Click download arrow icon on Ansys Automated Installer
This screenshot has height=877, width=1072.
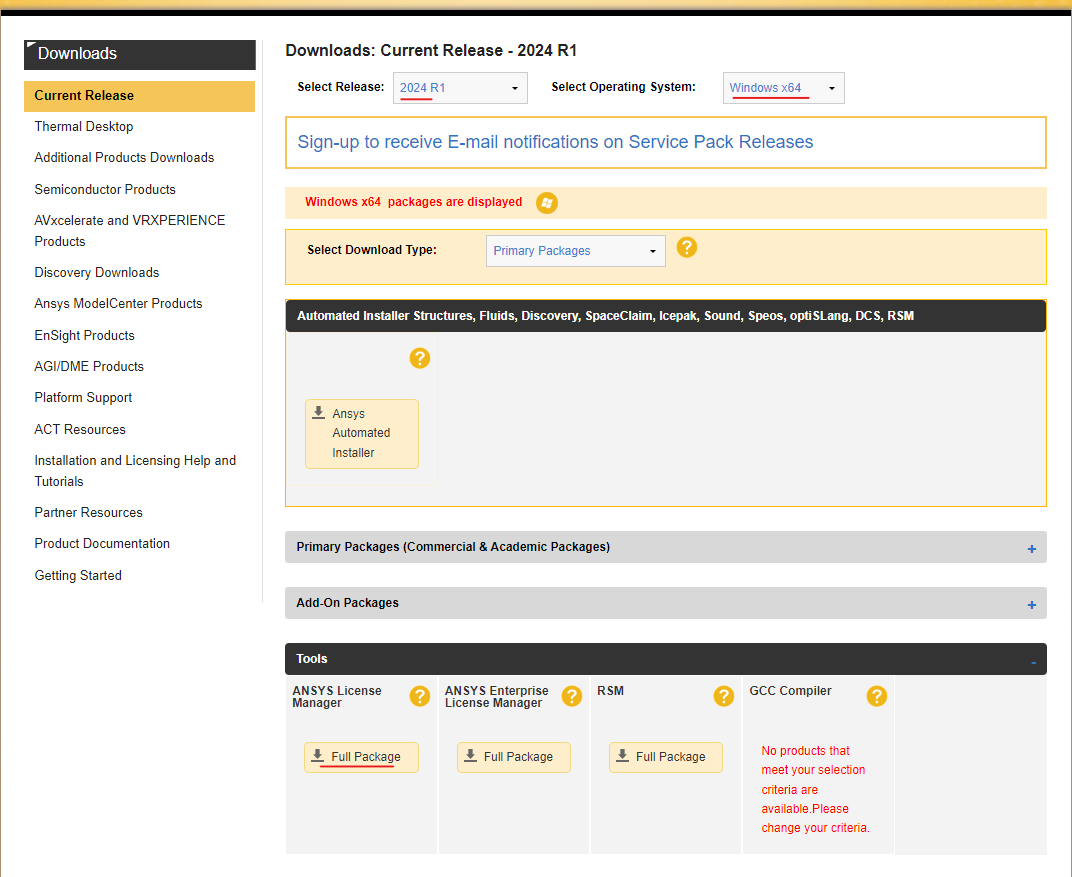319,413
